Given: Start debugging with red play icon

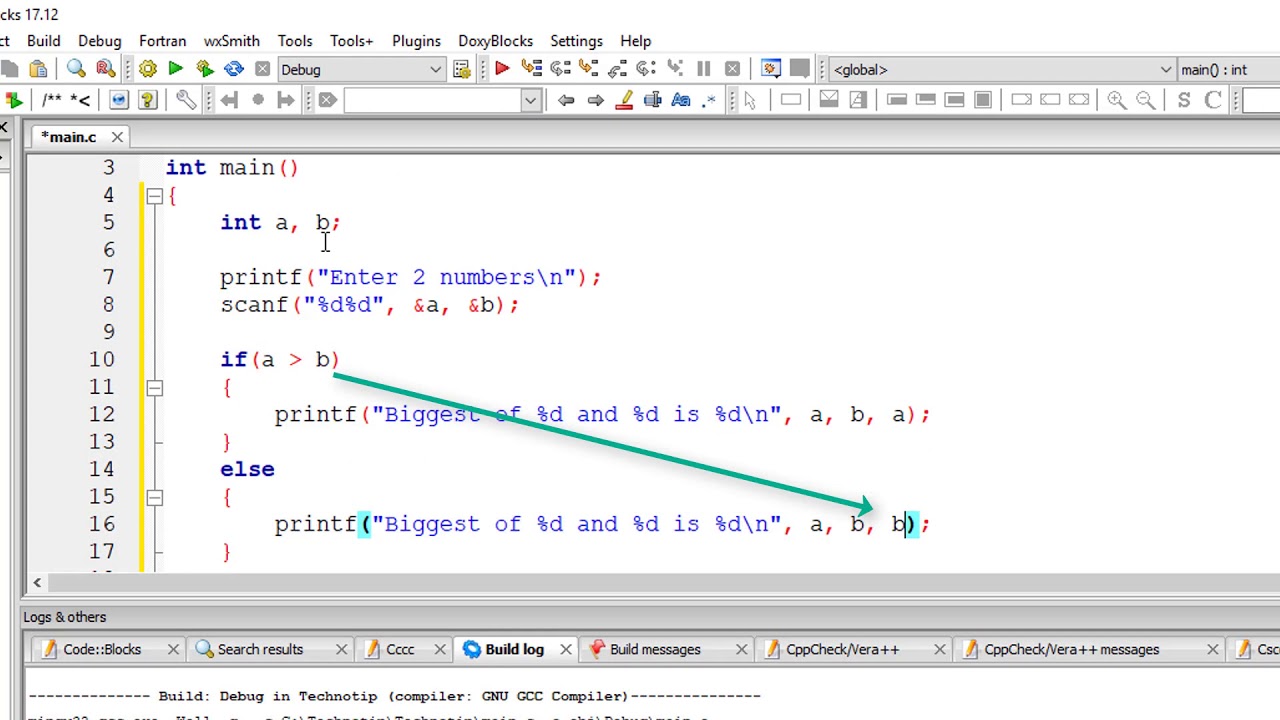Looking at the screenshot, I should 502,69.
